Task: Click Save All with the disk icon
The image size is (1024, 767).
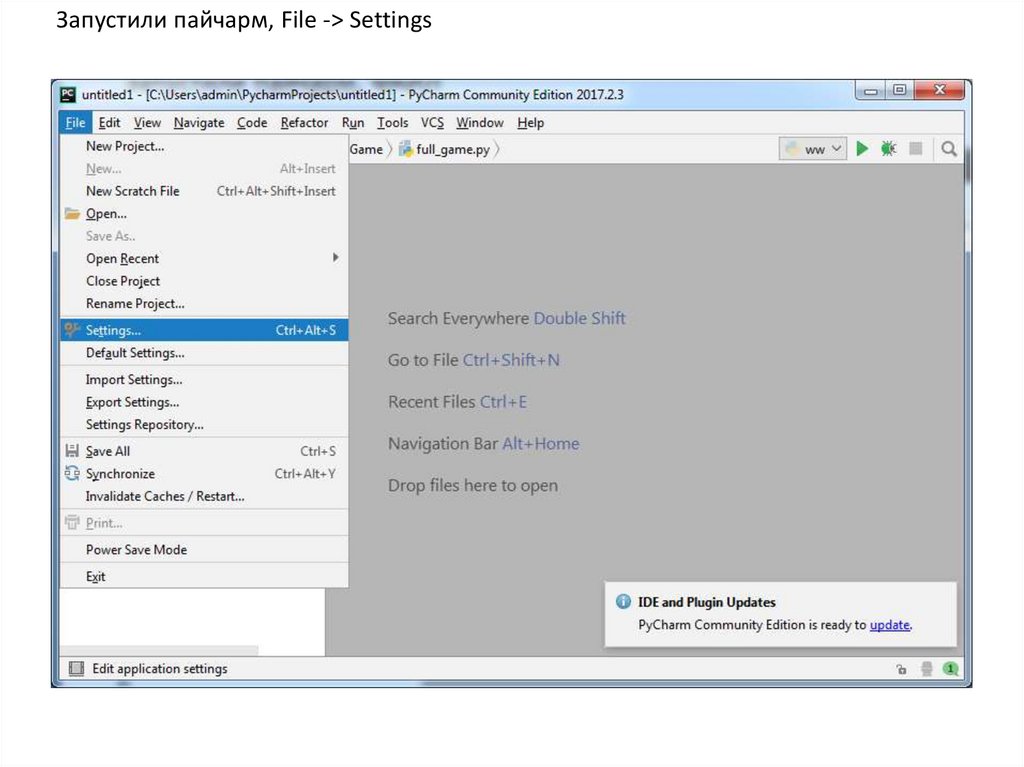Action: coord(108,451)
